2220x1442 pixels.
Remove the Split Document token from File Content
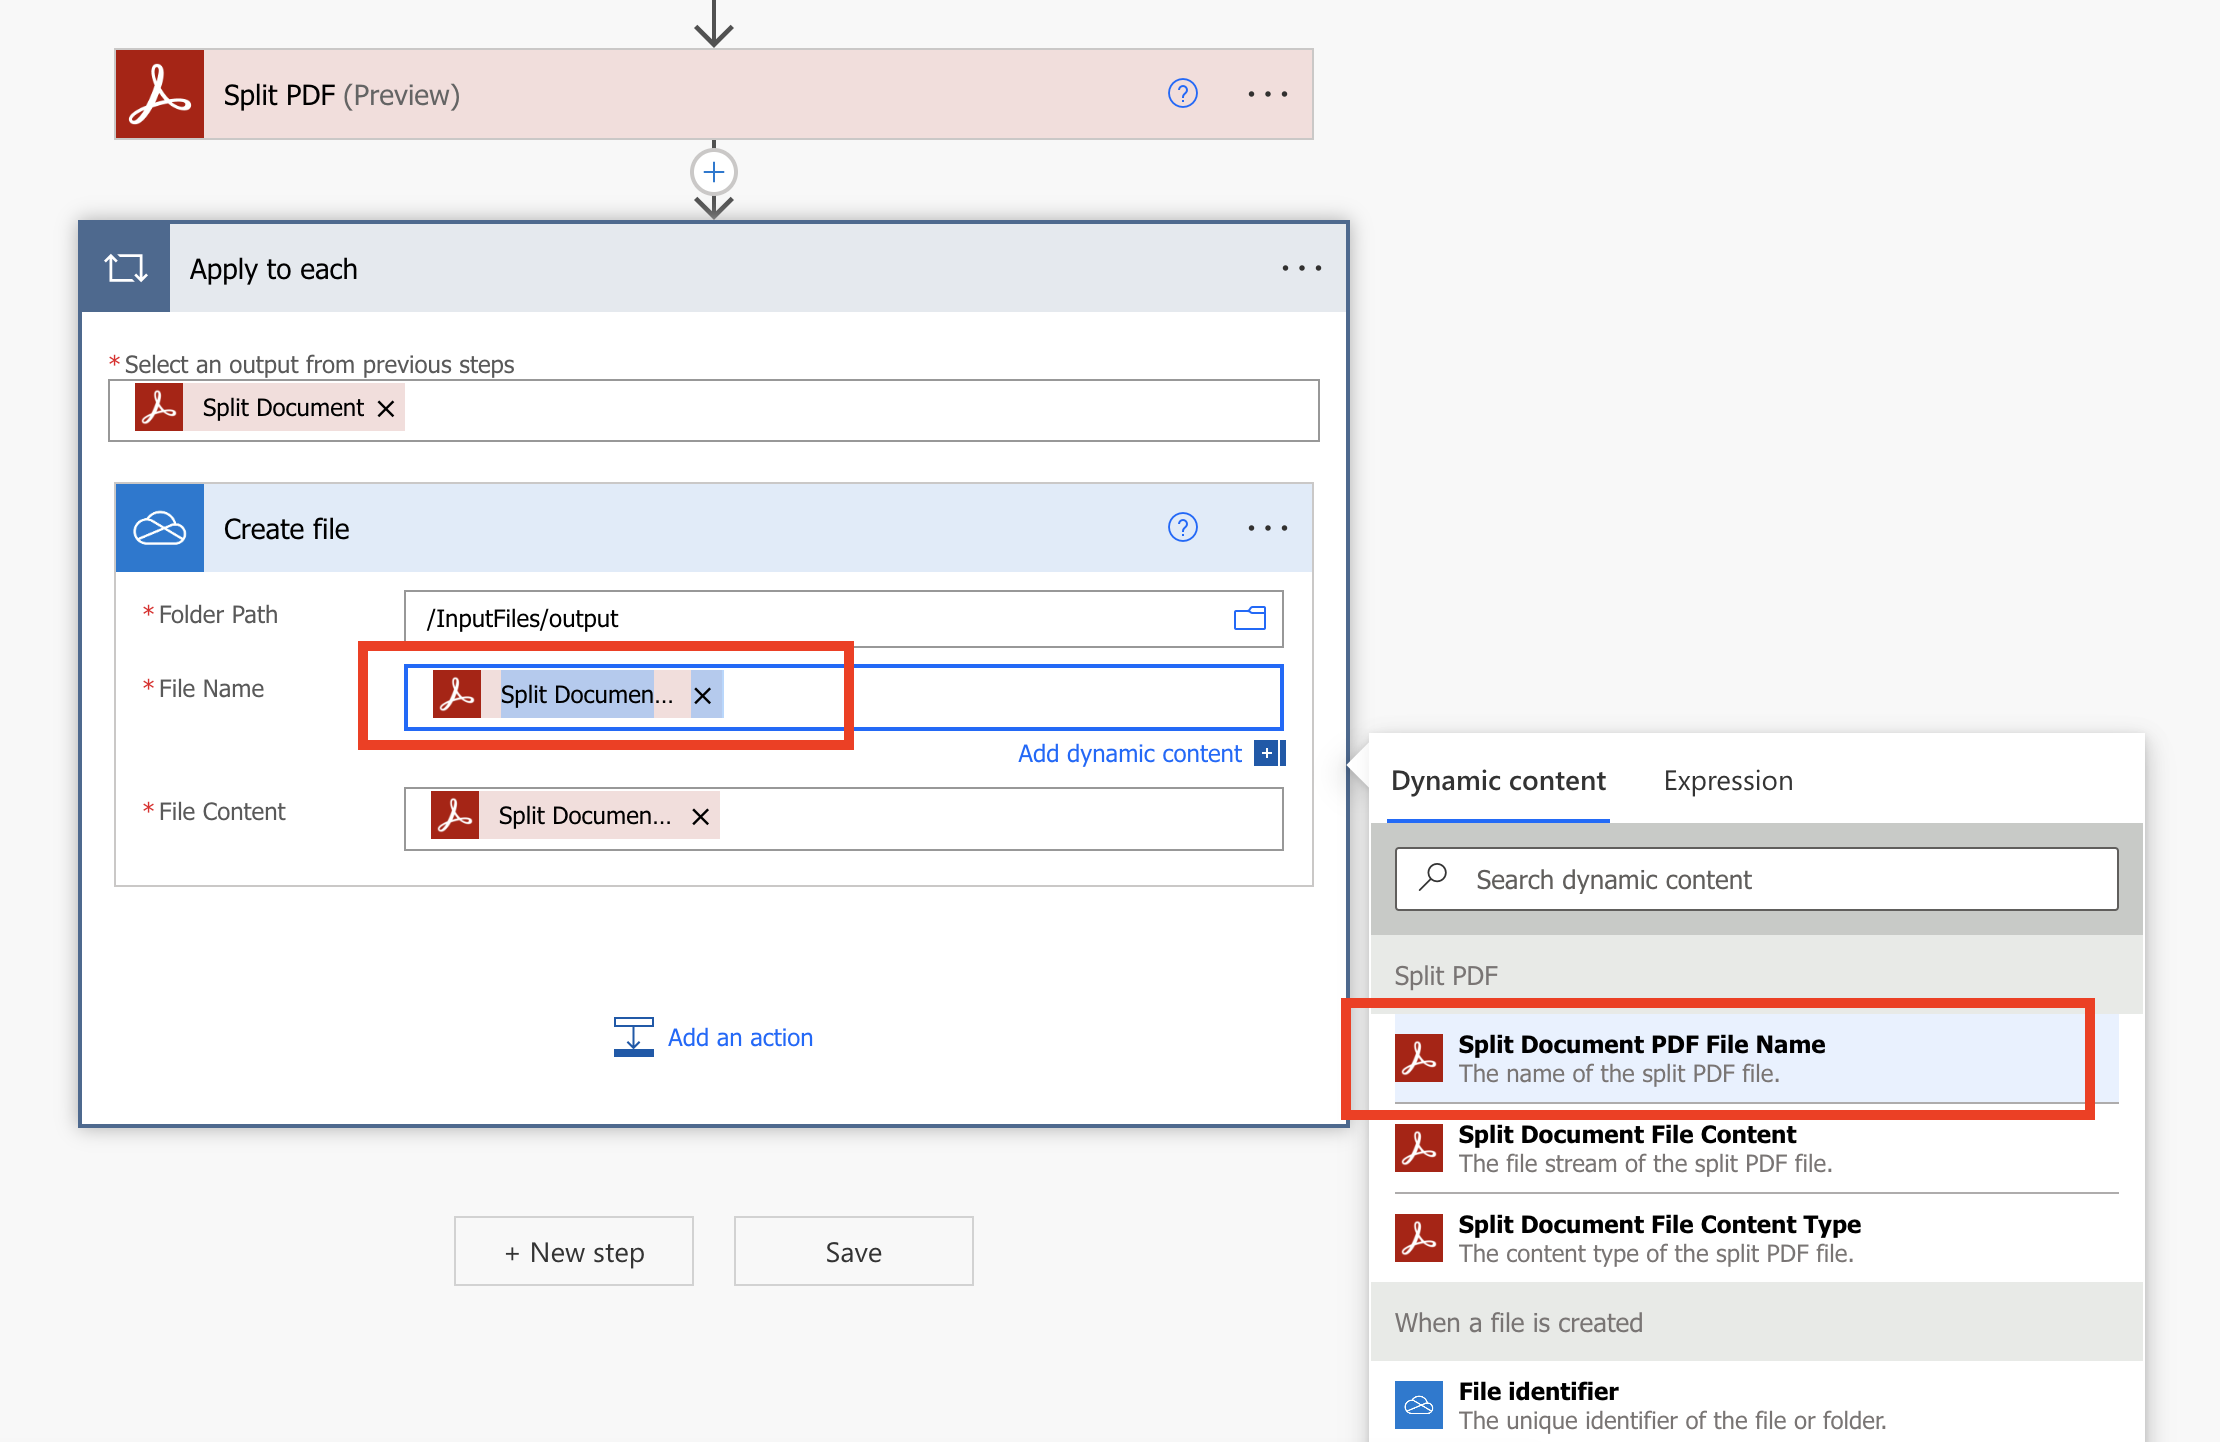(699, 815)
